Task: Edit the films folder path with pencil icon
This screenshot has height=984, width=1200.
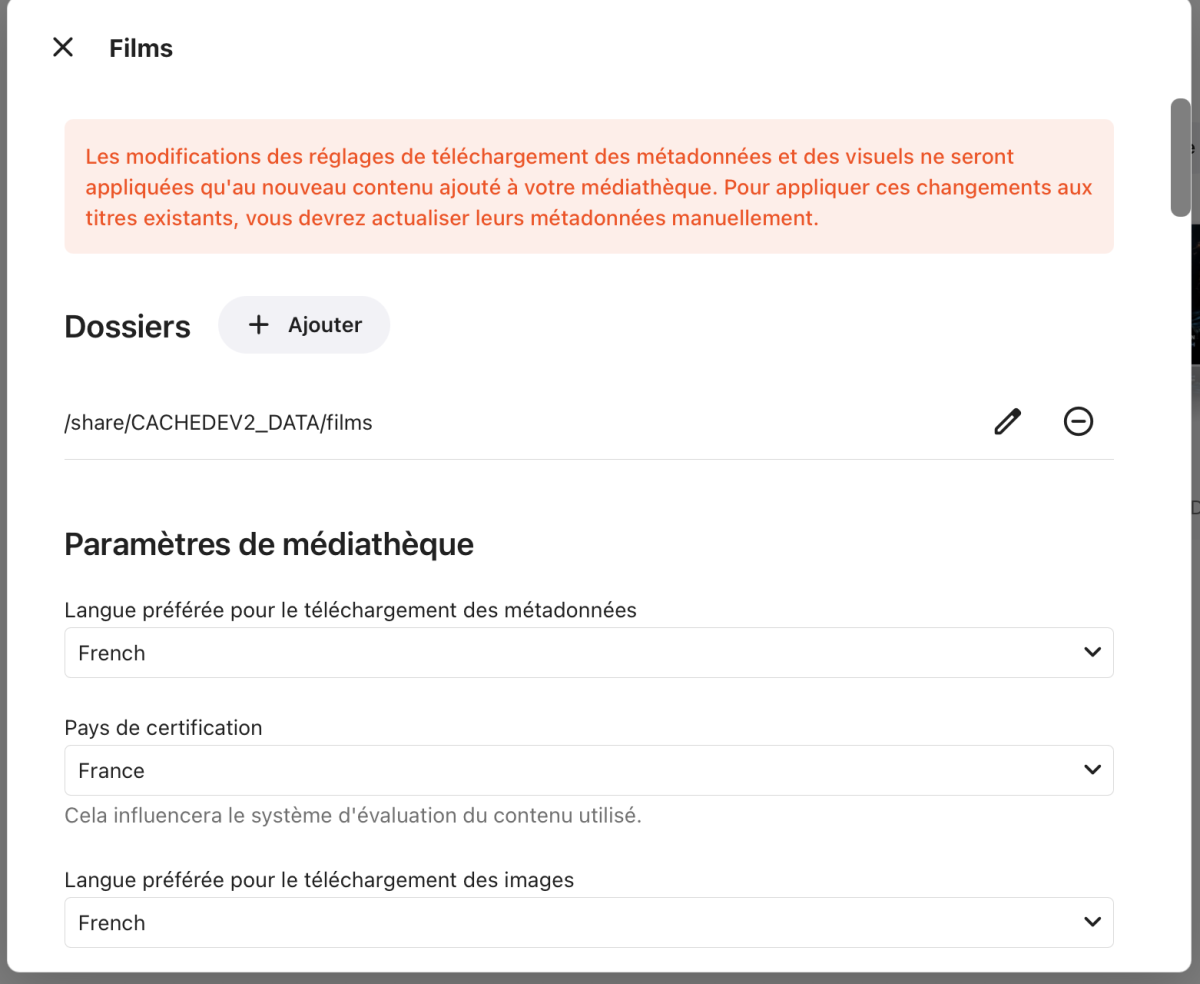Action: click(x=1006, y=422)
